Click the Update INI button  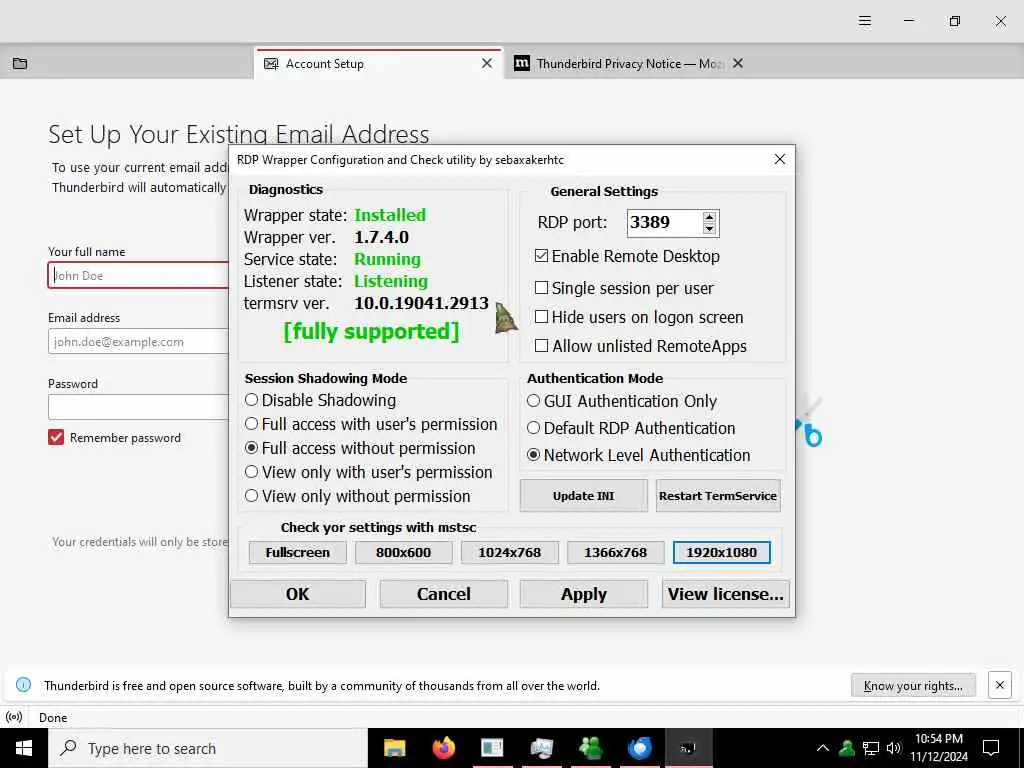[584, 496]
